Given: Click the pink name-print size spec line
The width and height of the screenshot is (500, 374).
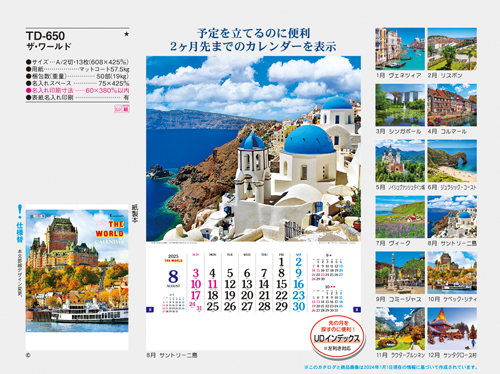Looking at the screenshot, I should (x=77, y=90).
